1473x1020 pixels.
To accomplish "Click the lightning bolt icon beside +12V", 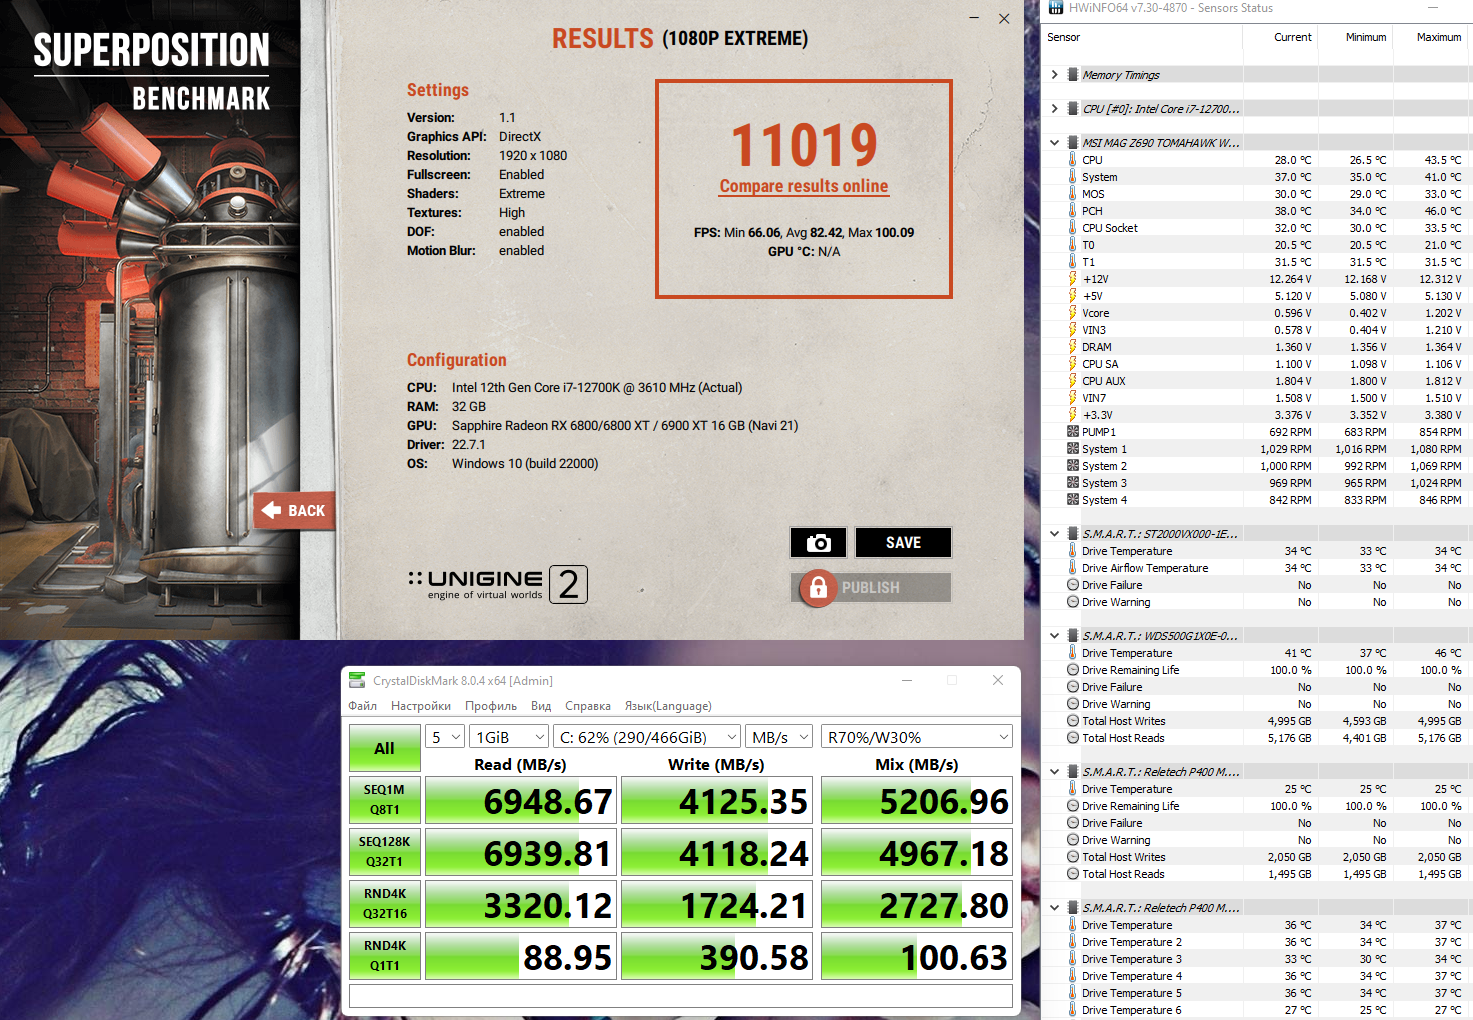I will point(1072,279).
